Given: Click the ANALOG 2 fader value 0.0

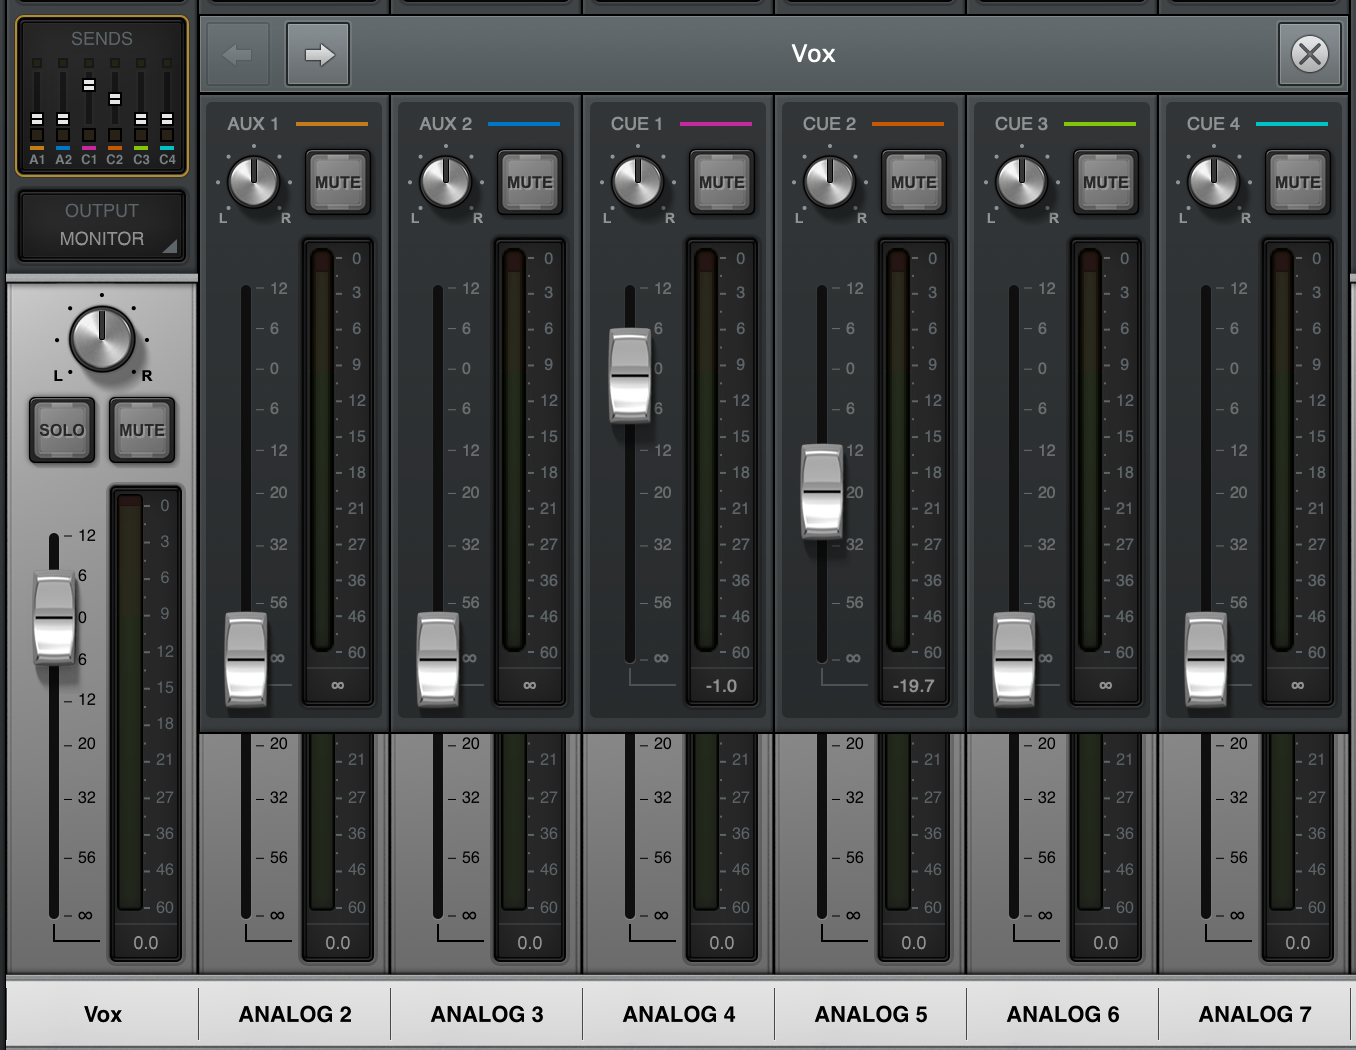Looking at the screenshot, I should click(338, 942).
